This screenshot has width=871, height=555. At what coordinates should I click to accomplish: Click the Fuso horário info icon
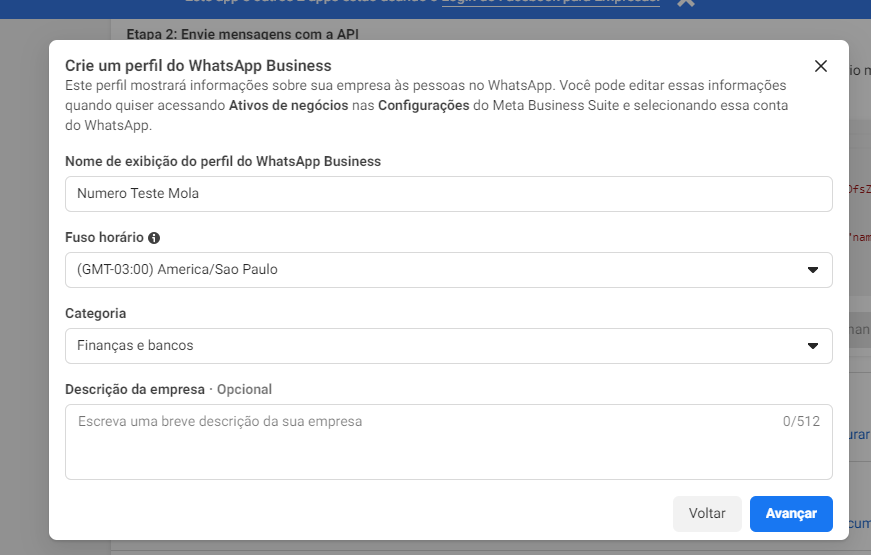154,238
